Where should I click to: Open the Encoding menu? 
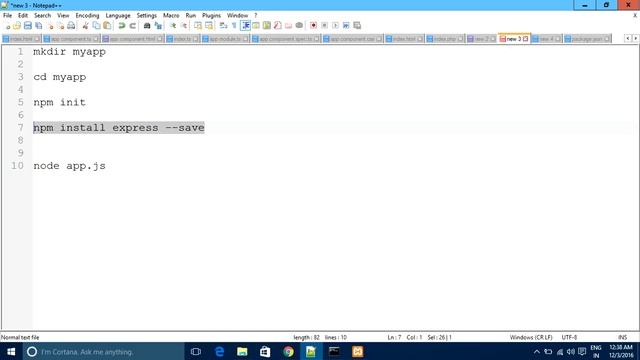pos(87,16)
